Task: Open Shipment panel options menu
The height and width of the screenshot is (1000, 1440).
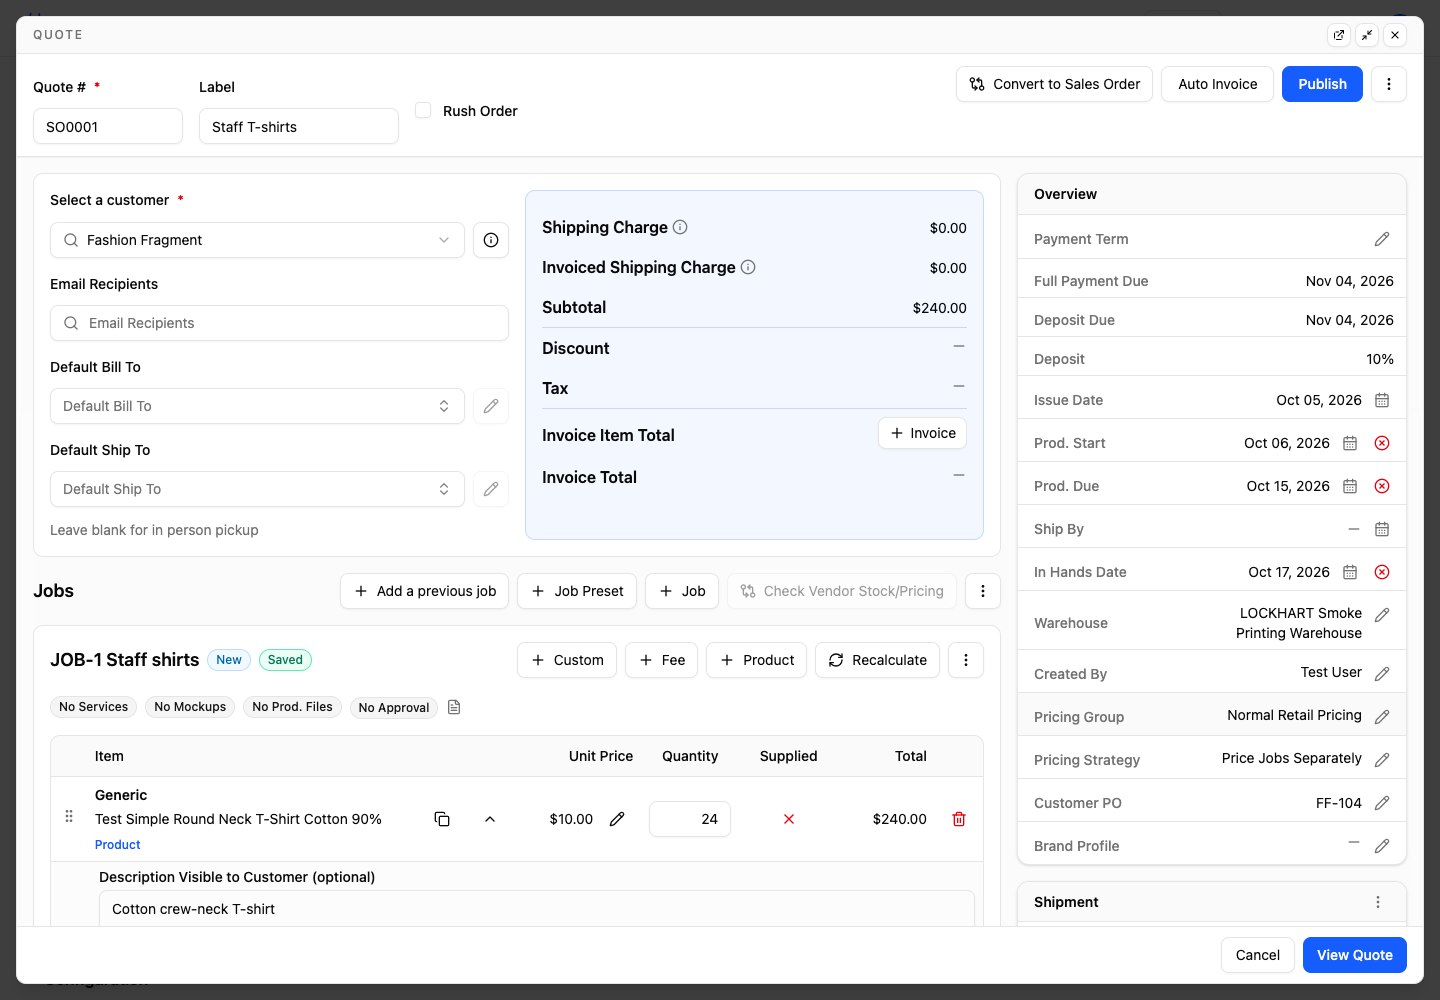Action: 1378,902
